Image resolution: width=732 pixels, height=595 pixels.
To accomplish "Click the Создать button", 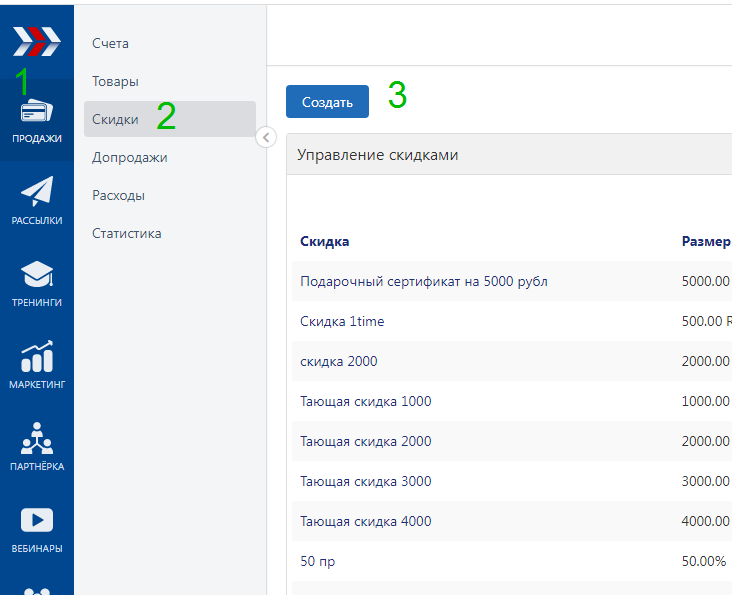I will click(327, 102).
